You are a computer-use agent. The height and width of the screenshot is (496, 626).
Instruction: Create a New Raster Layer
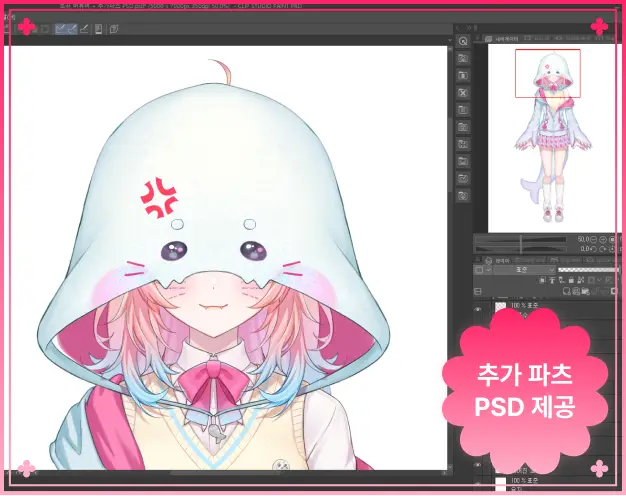tap(567, 292)
